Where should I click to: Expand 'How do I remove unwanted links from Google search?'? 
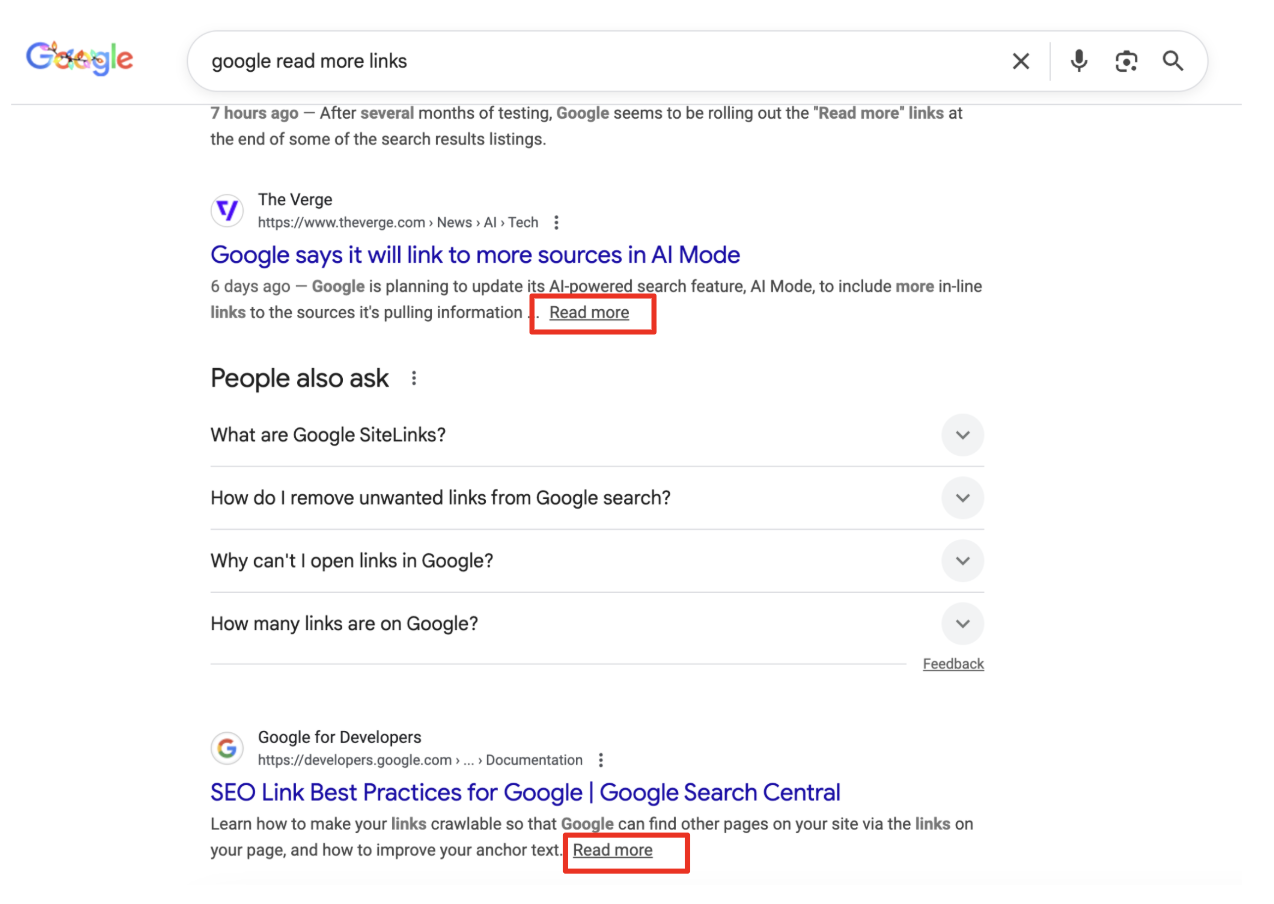962,498
